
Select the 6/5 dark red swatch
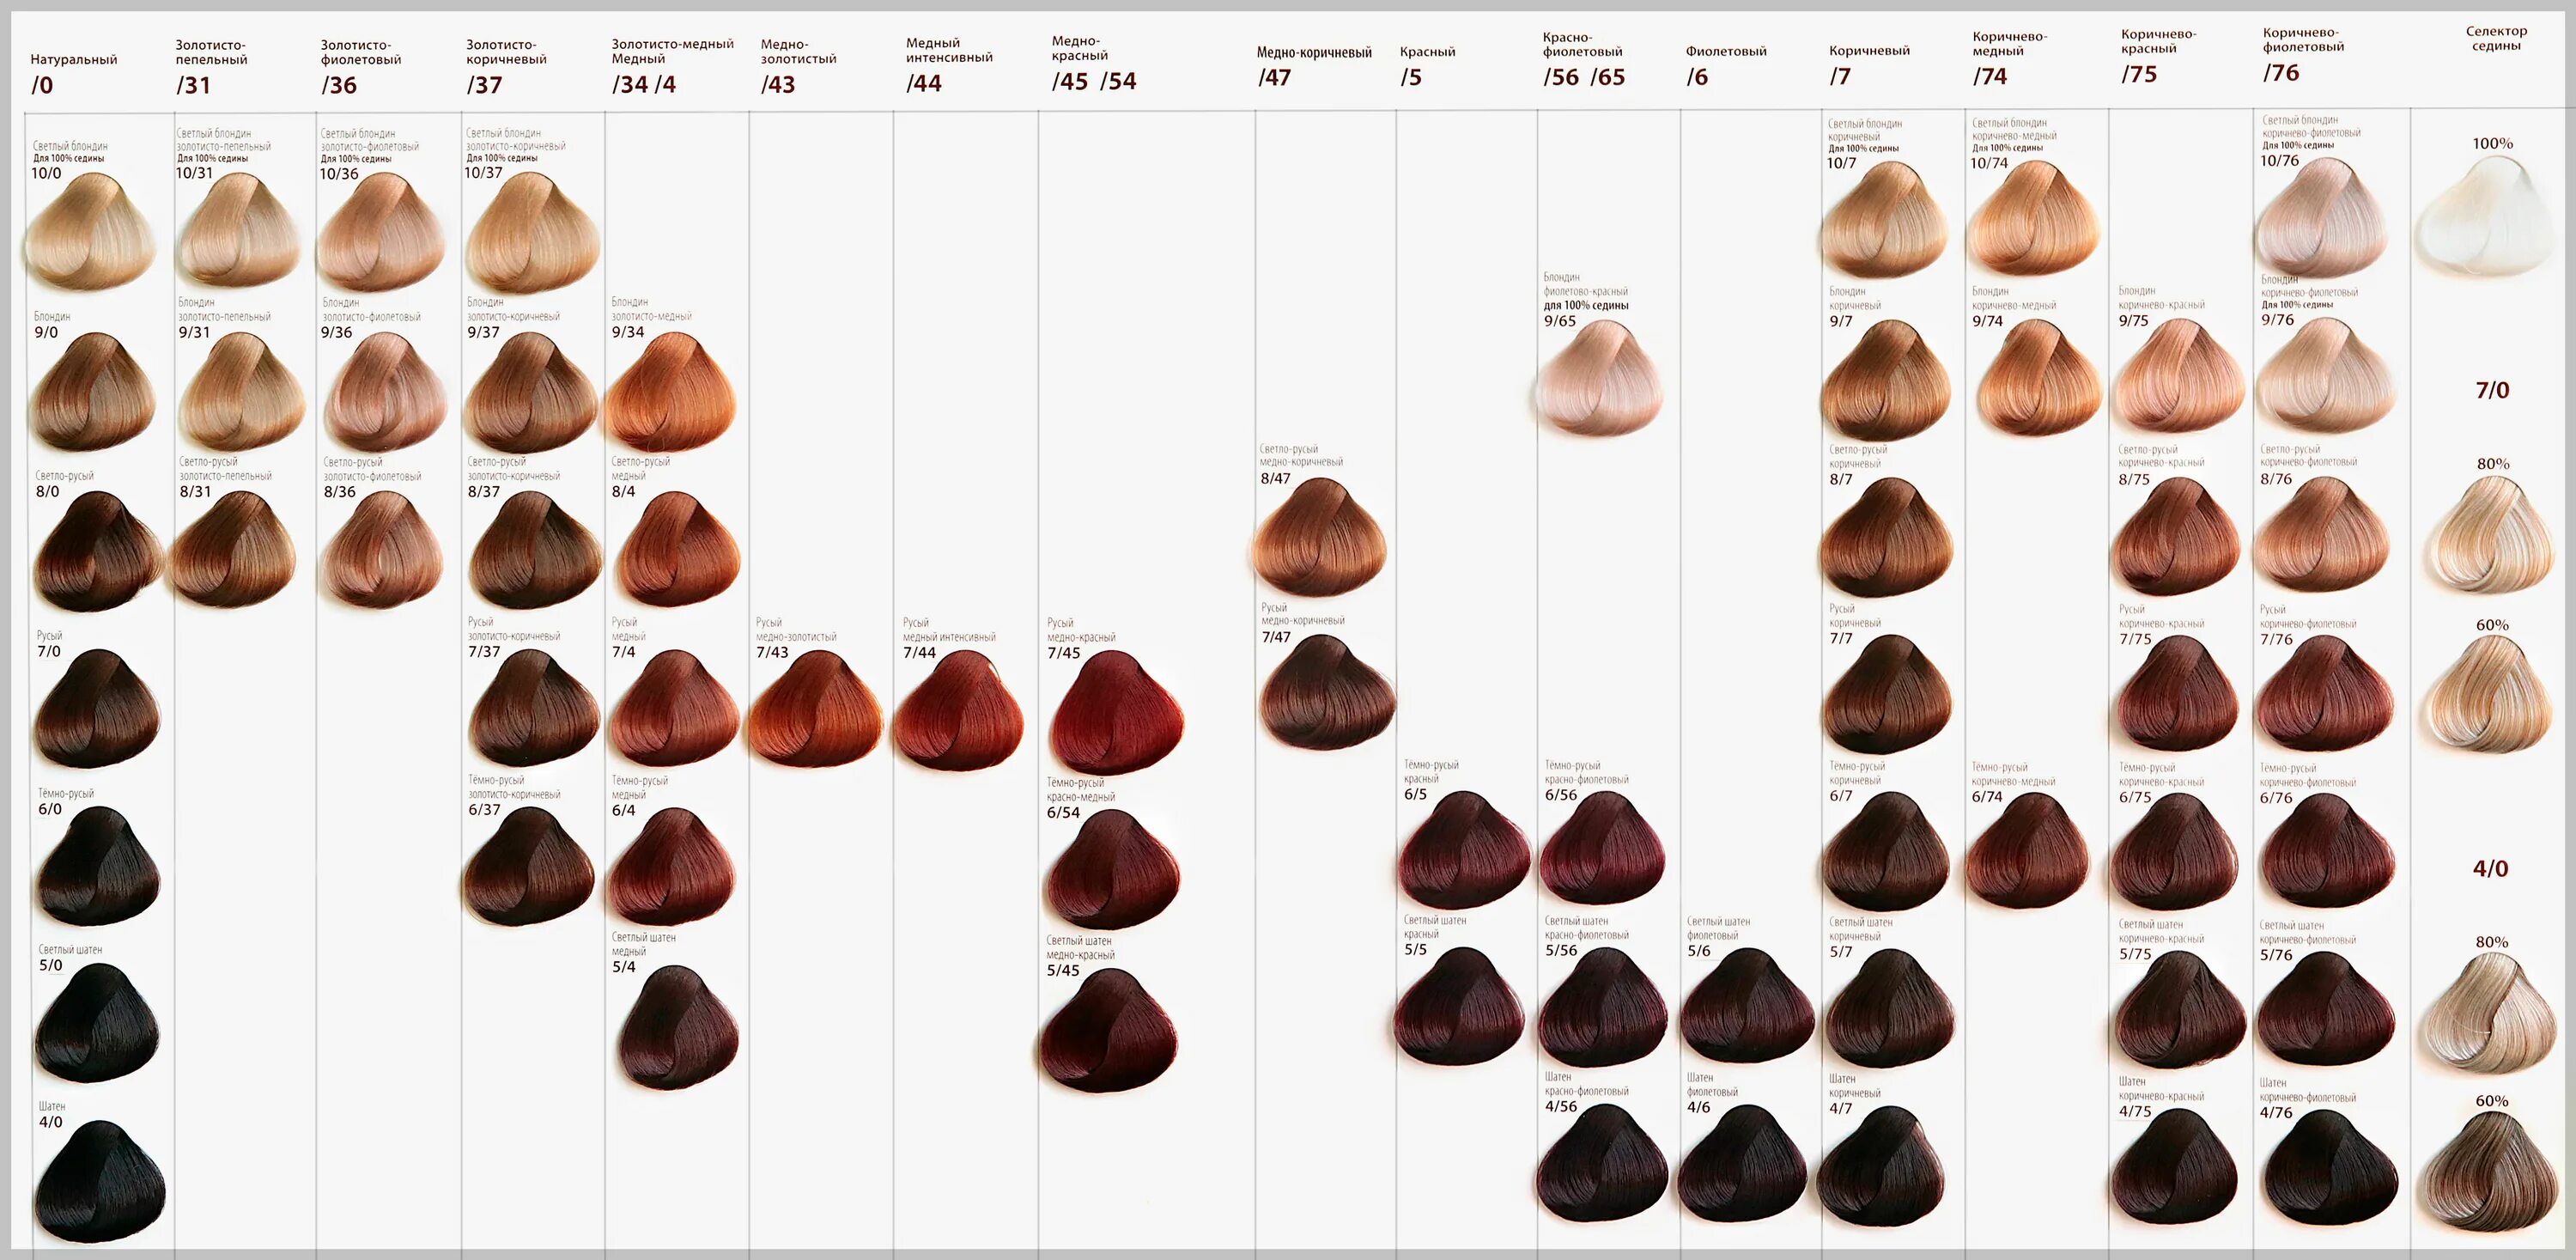coord(1464,851)
